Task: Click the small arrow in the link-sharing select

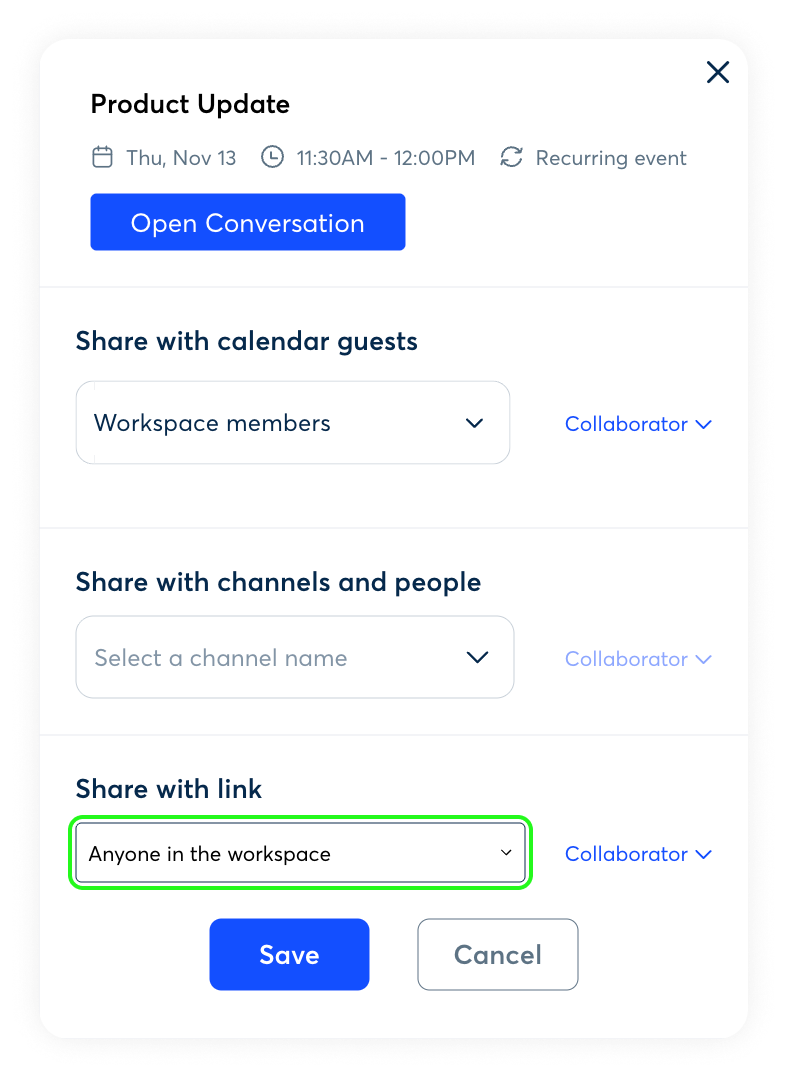Action: click(506, 854)
